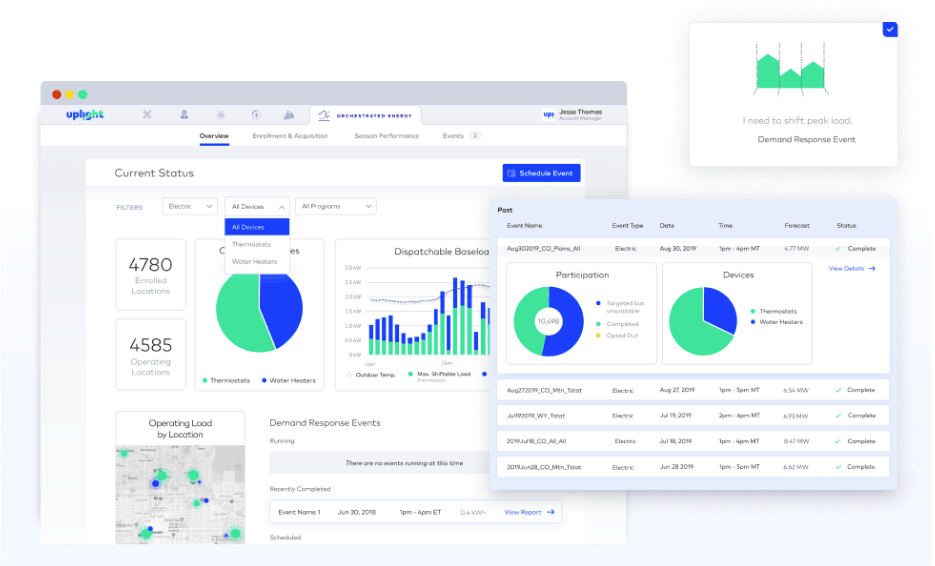Image resolution: width=935 pixels, height=566 pixels.
Task: Click the uplight logo
Action: click(85, 115)
